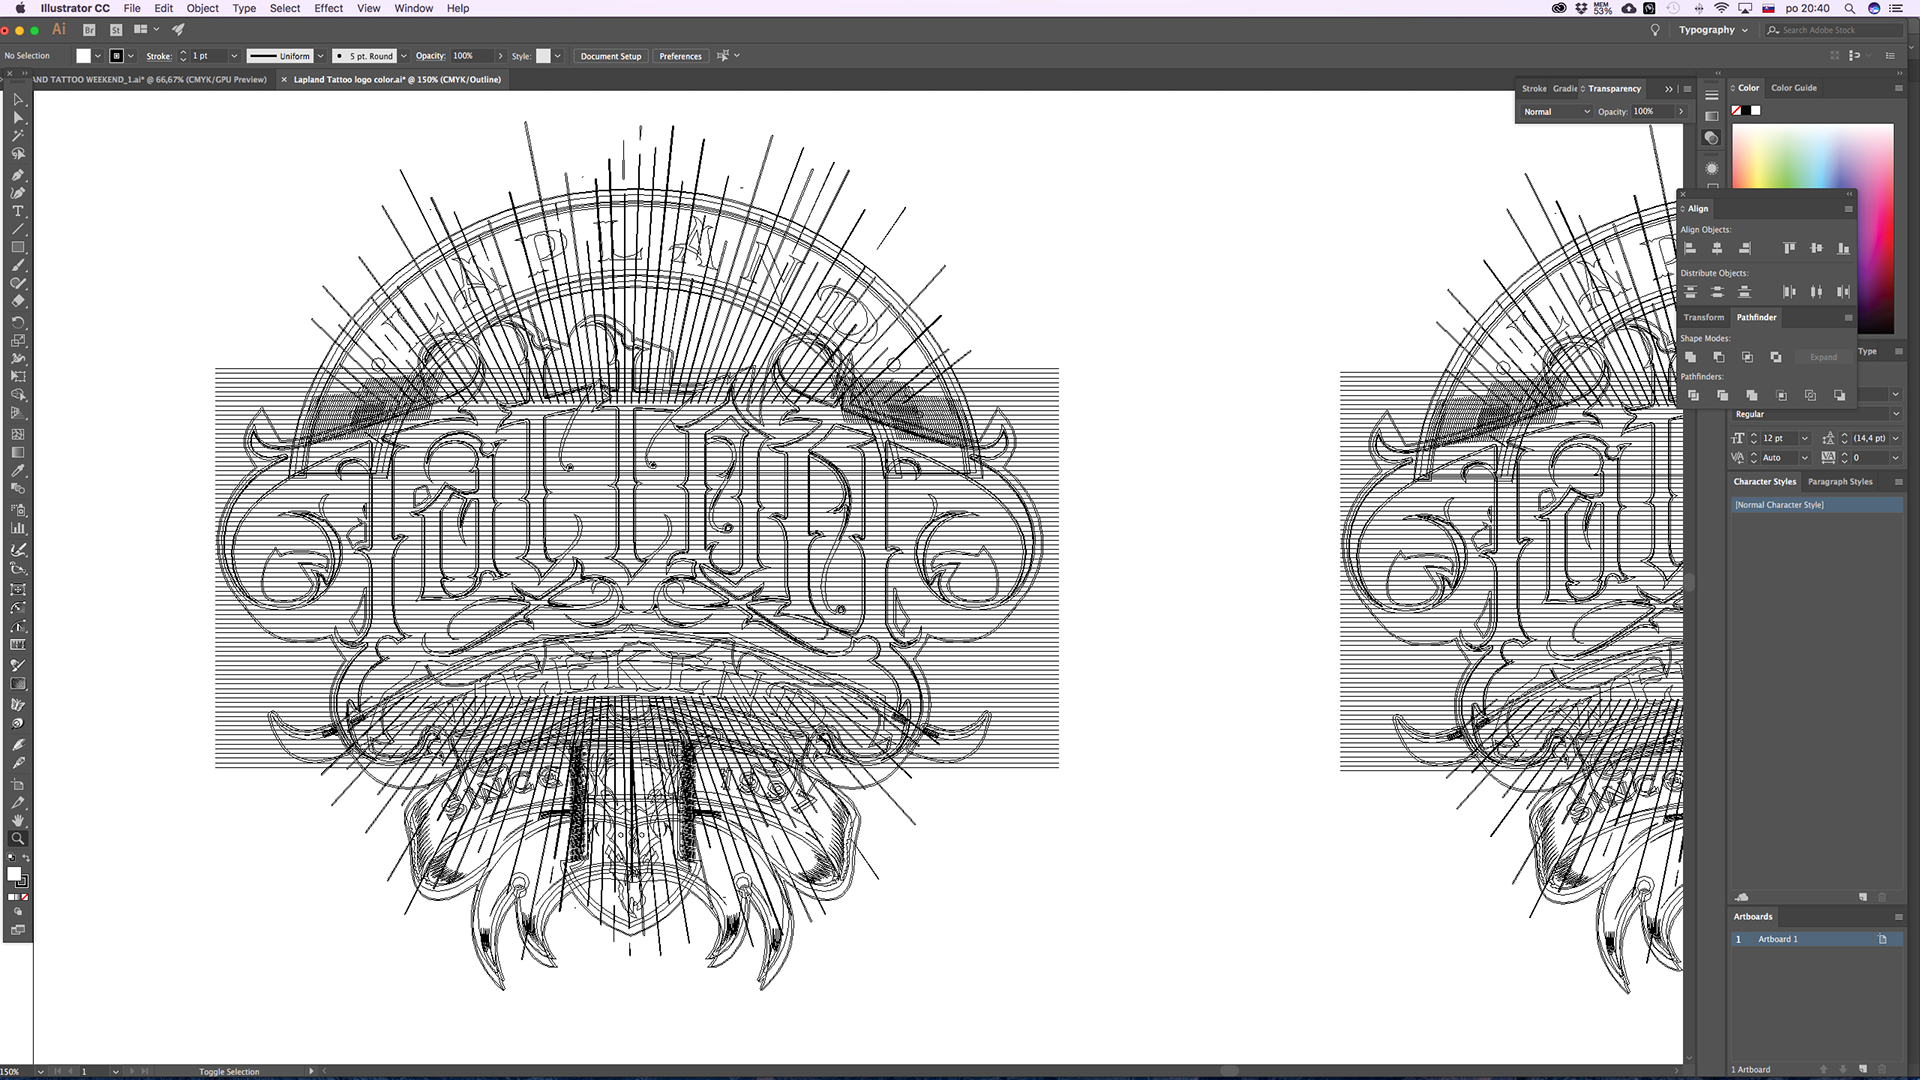
Task: Select [Normal Character Style] entry
Action: tap(1816, 505)
